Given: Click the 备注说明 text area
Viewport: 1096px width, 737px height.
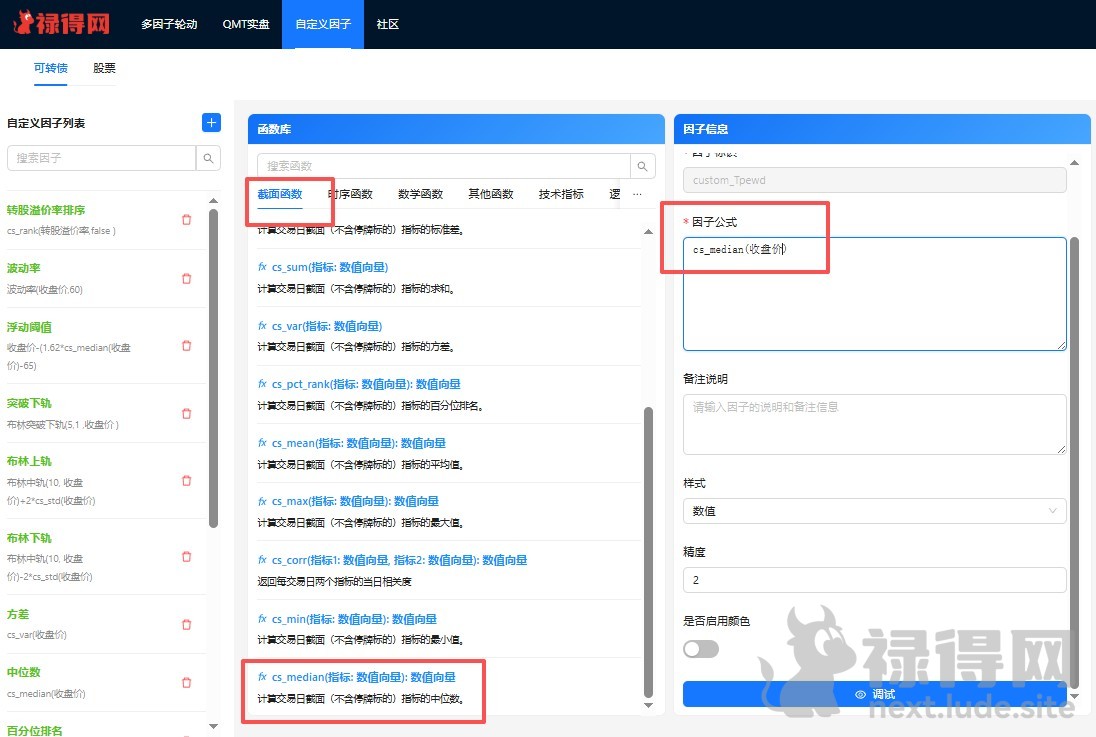Looking at the screenshot, I should (x=874, y=424).
